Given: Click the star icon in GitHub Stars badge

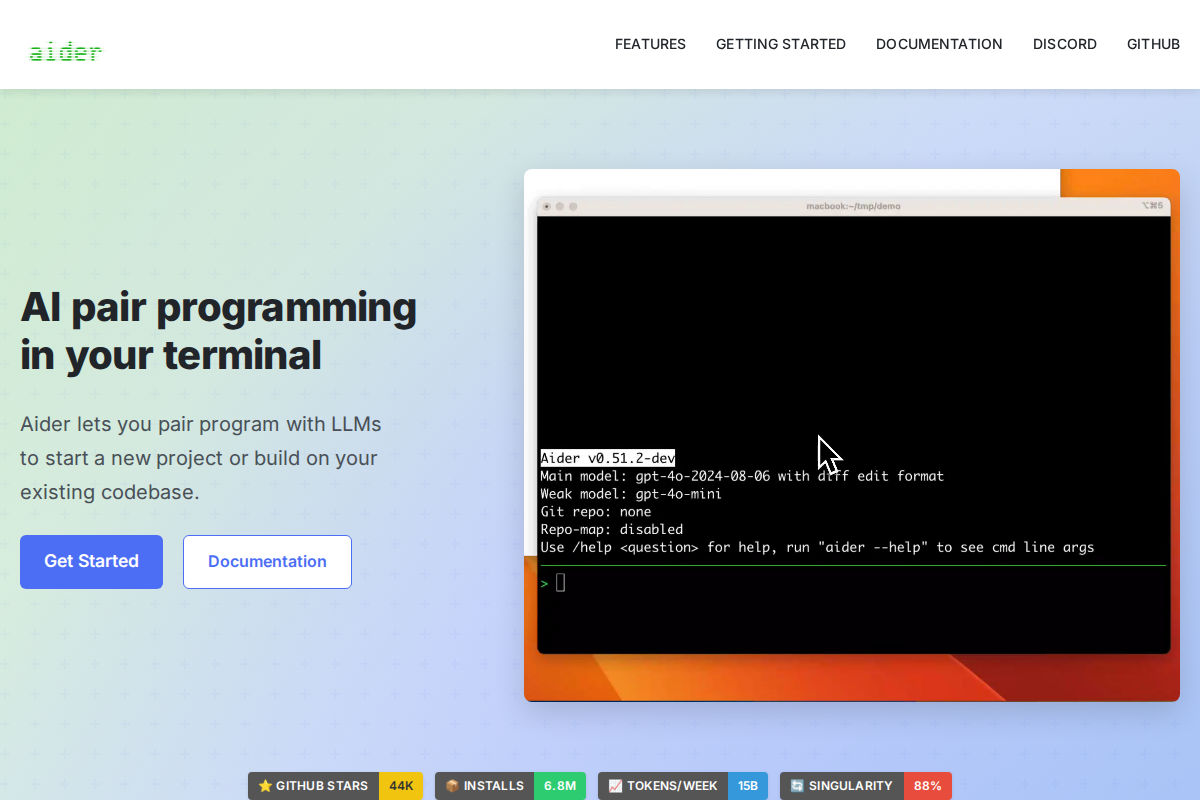Looking at the screenshot, I should click(x=265, y=786).
